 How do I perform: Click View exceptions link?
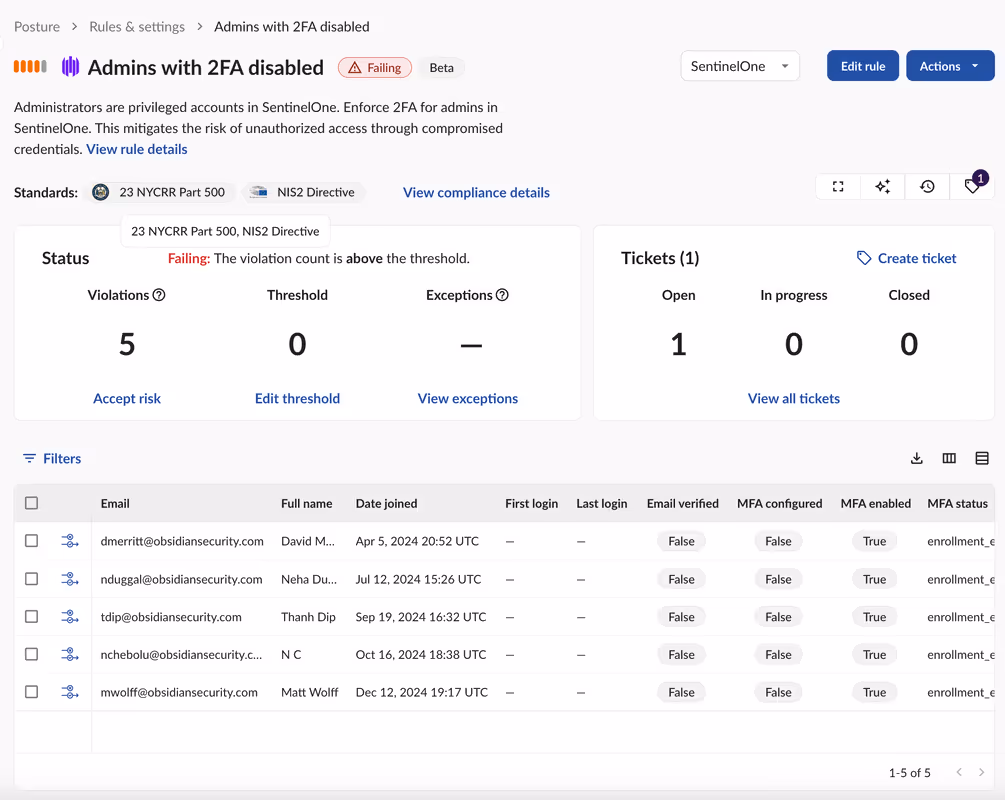[468, 399]
